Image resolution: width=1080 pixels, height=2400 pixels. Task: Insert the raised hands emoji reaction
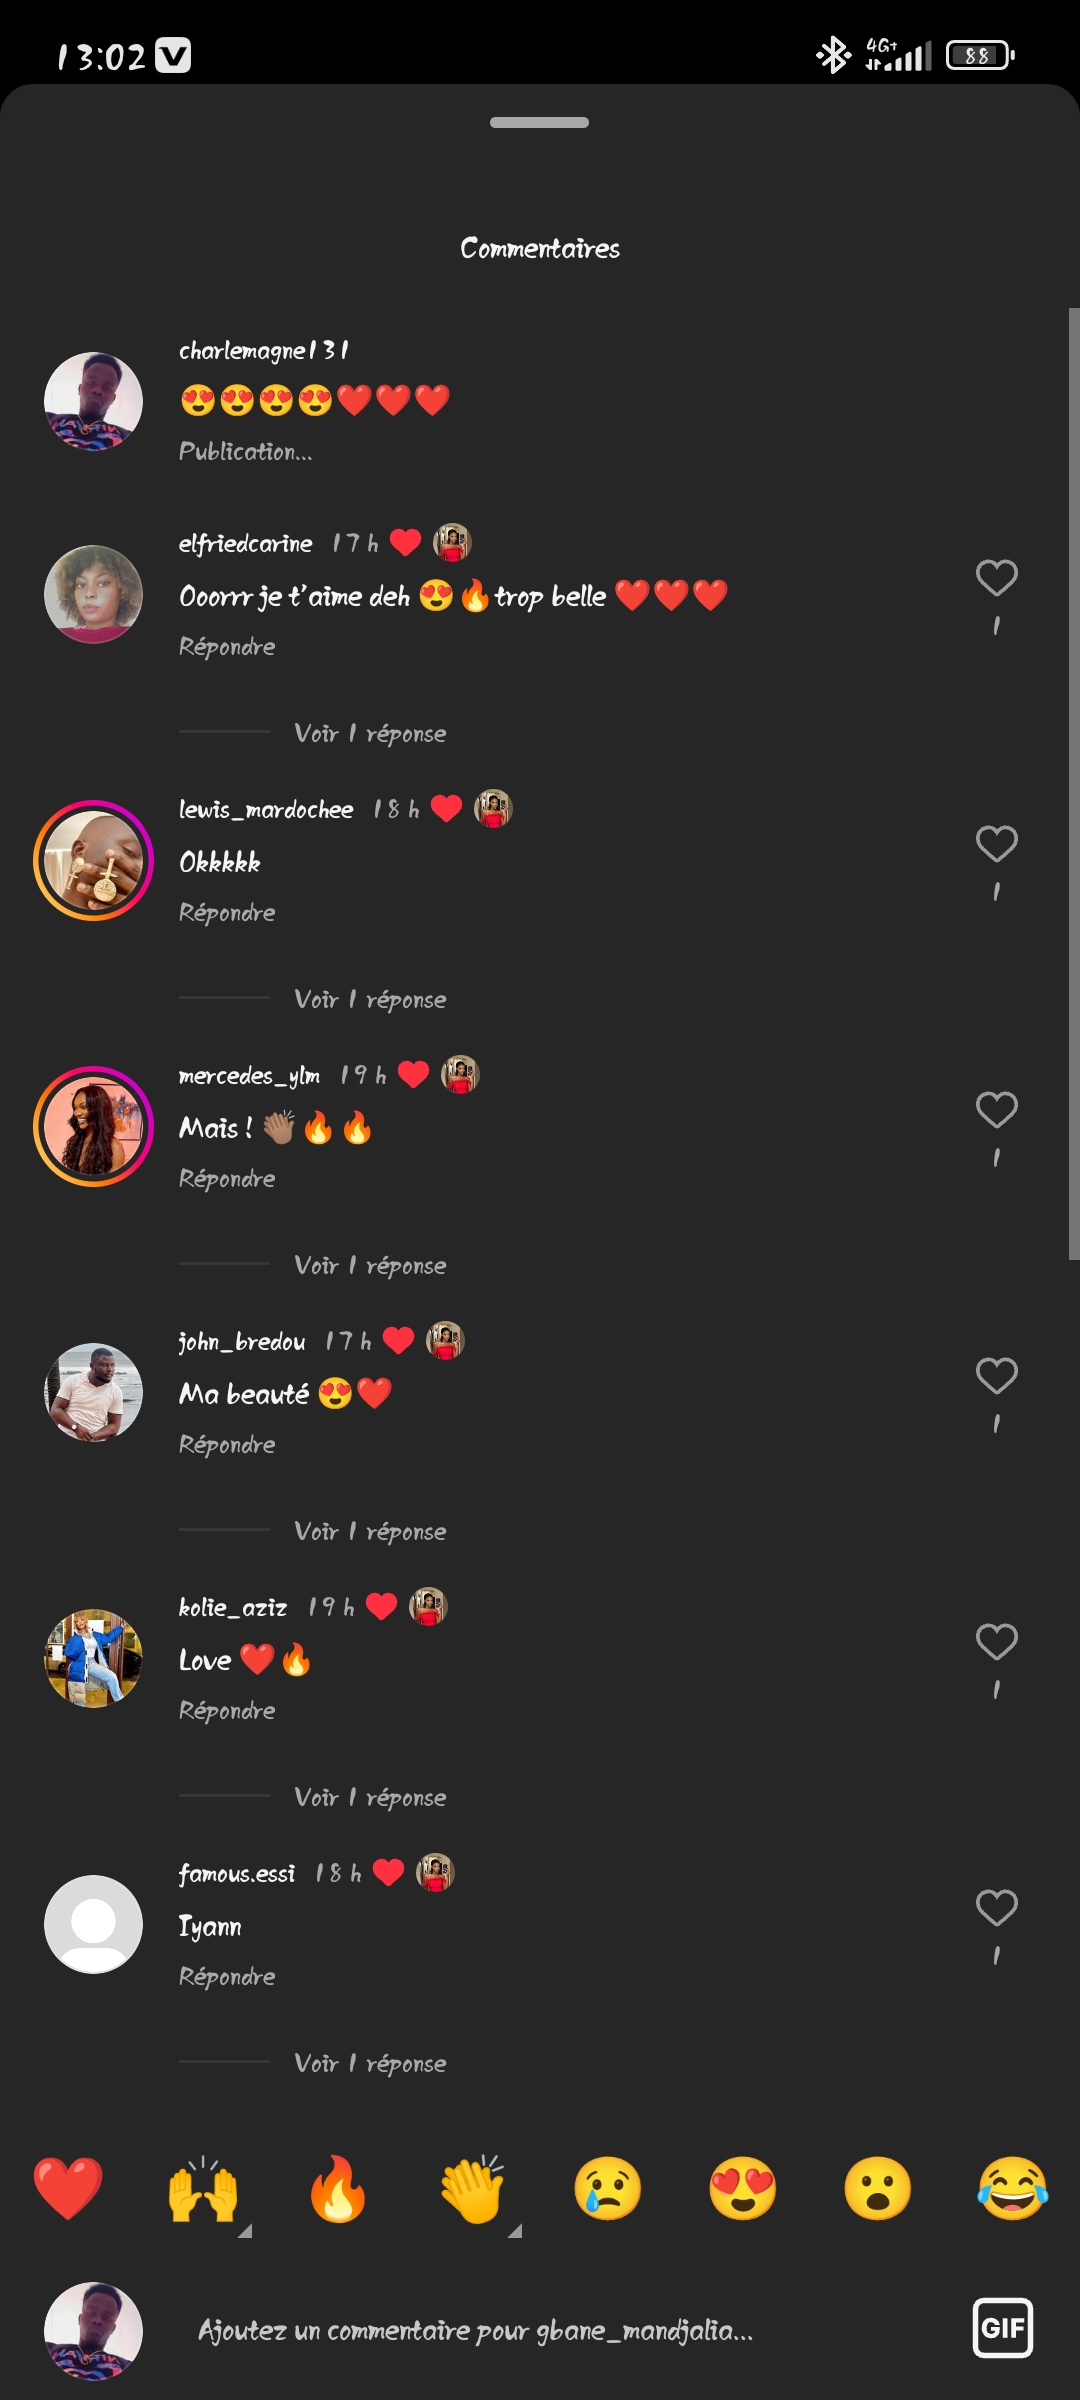click(x=203, y=2188)
